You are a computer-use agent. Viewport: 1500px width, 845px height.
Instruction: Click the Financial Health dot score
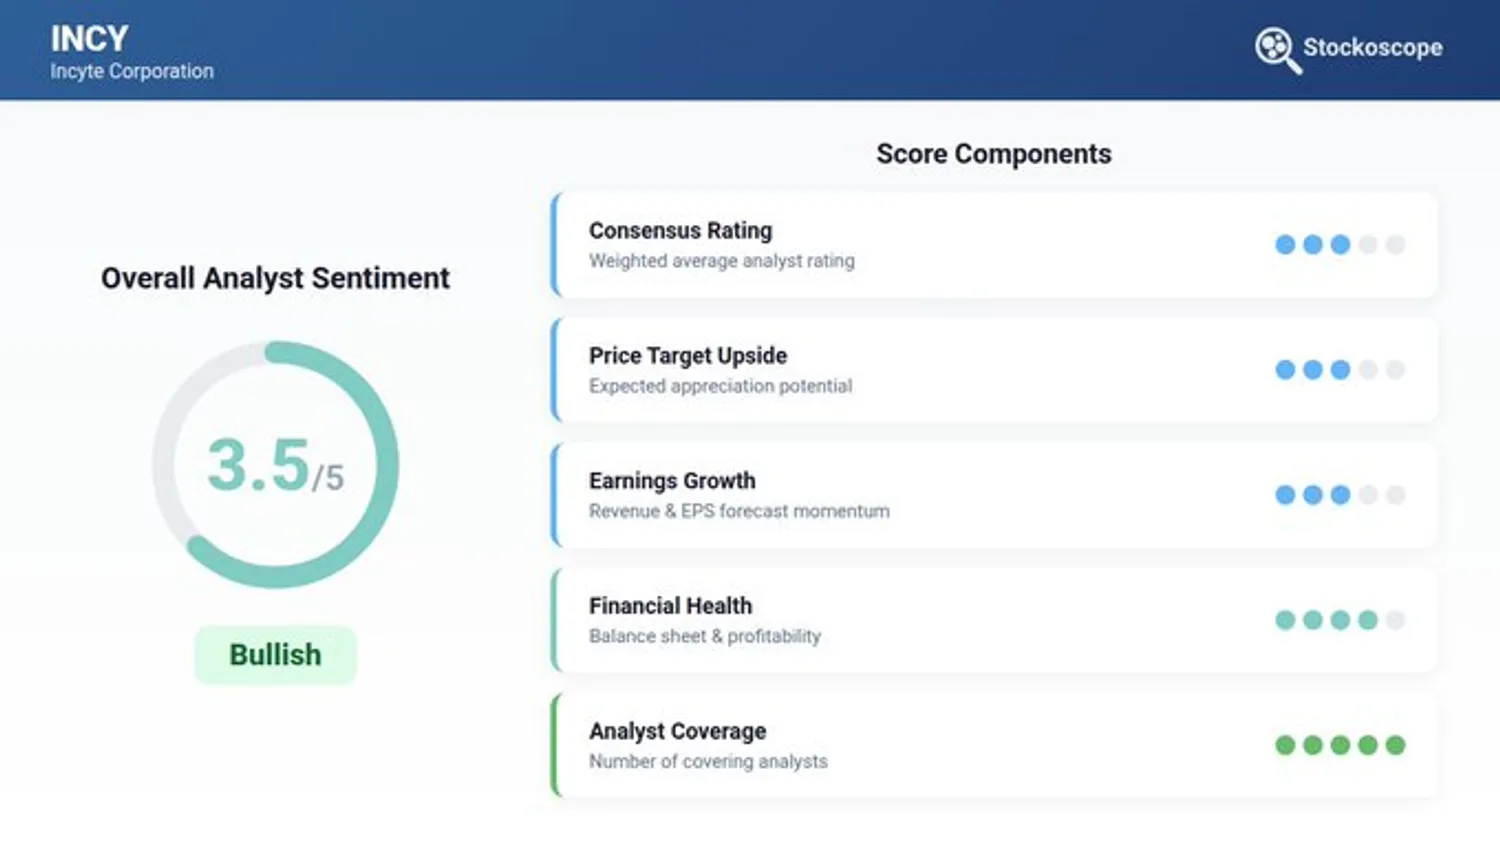1340,620
